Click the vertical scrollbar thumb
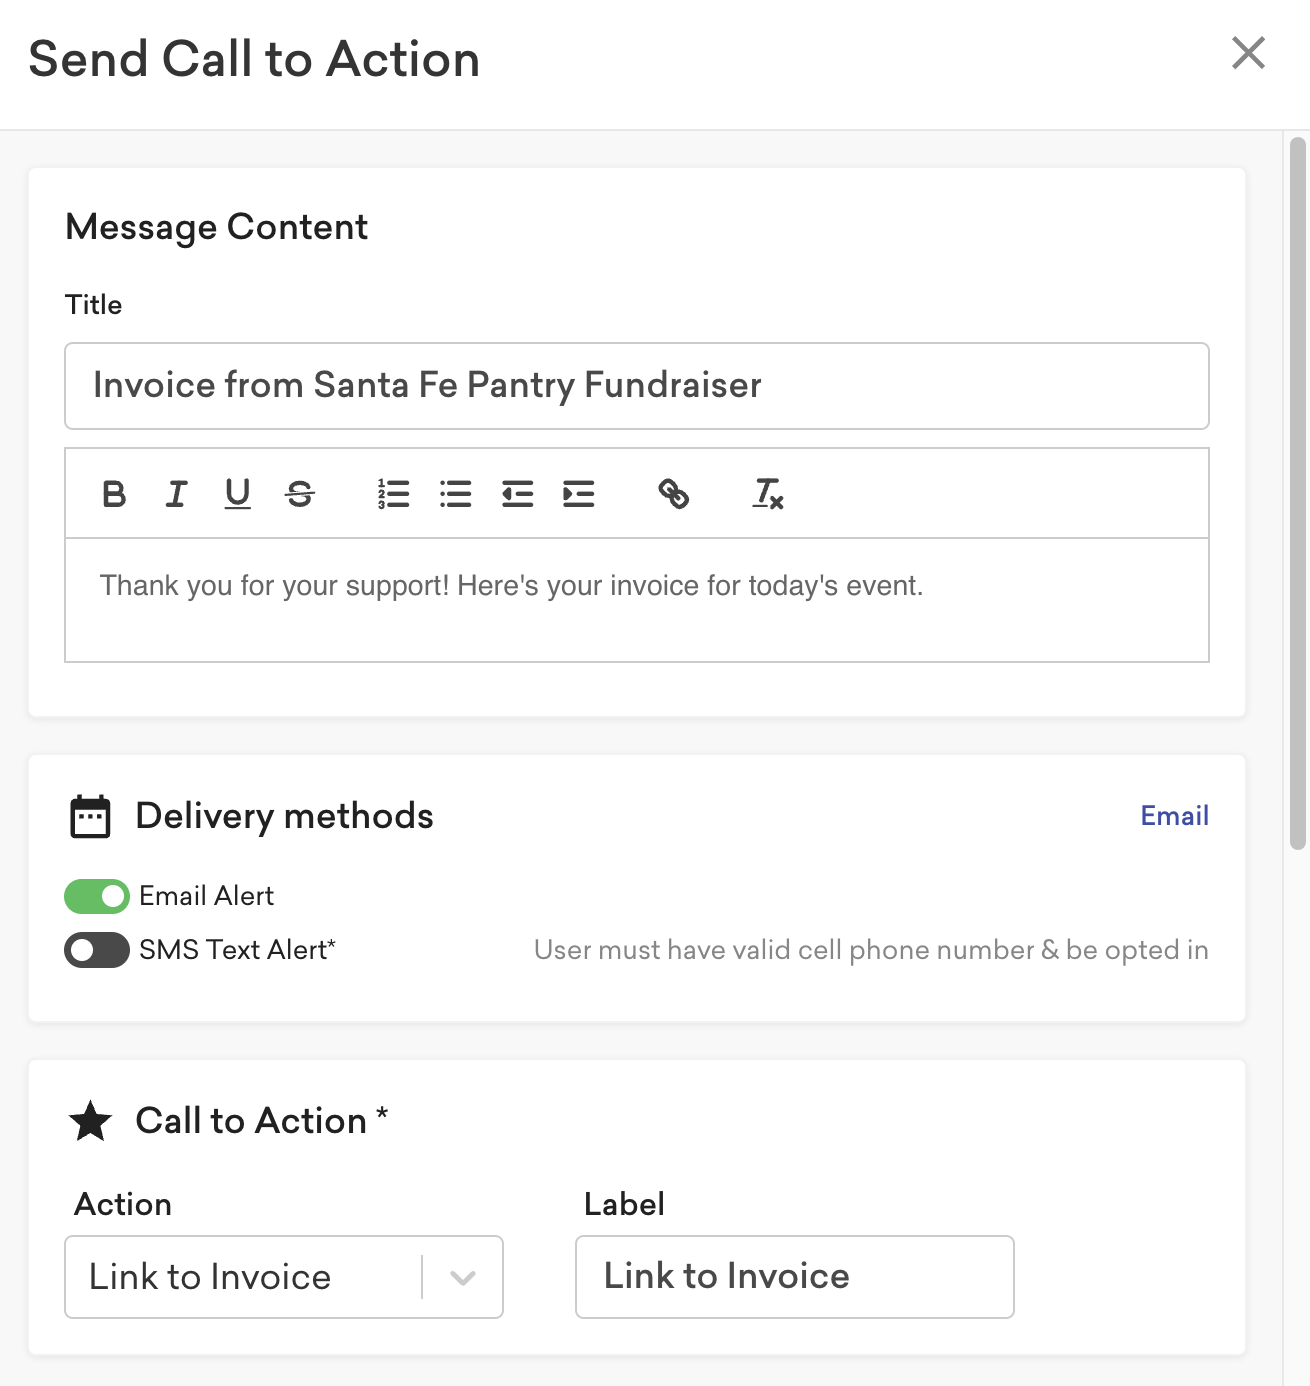 [1298, 494]
